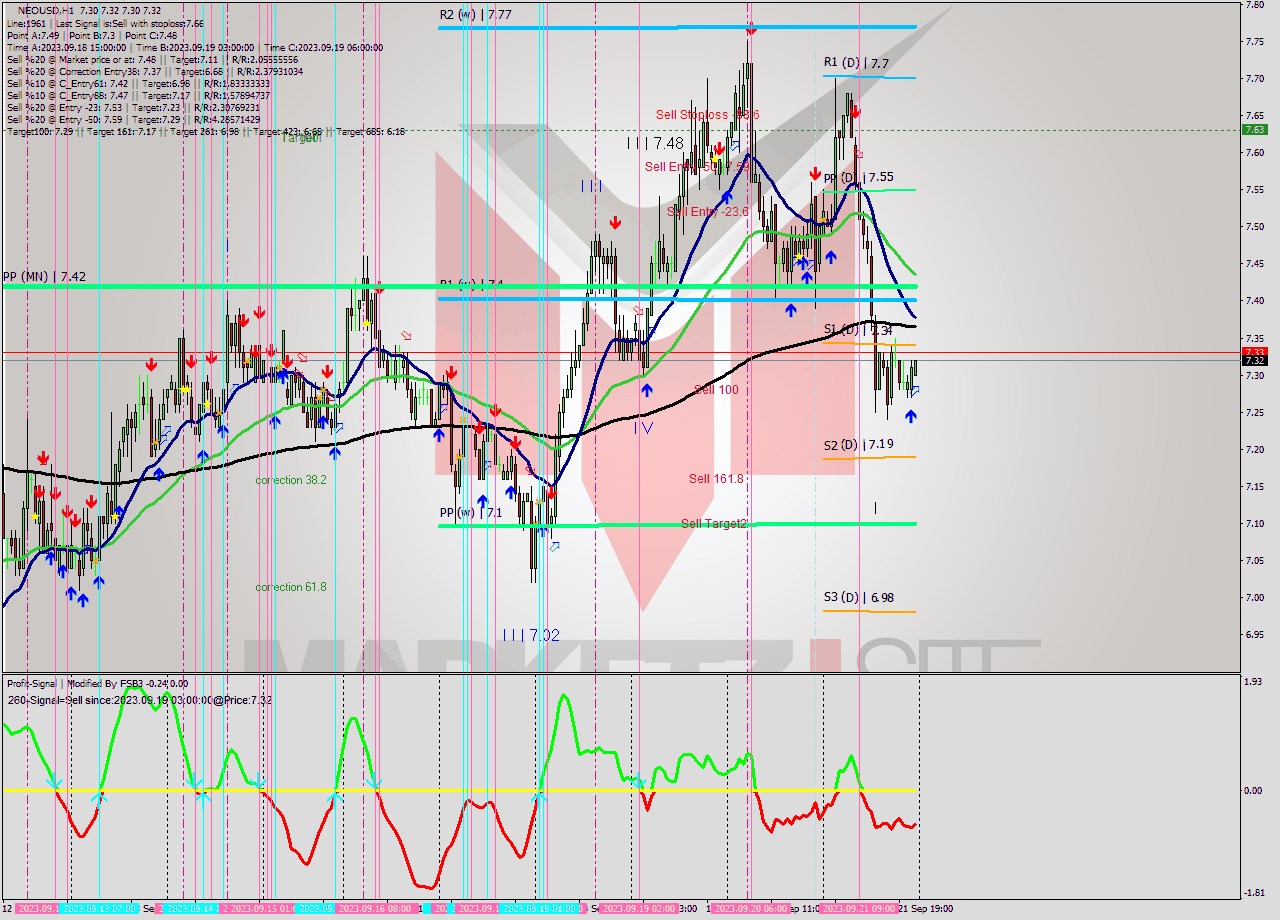This screenshot has height=920, width=1280.
Task: Select the '260-Signal=Sell since' indicator text
Action: (x=140, y=700)
